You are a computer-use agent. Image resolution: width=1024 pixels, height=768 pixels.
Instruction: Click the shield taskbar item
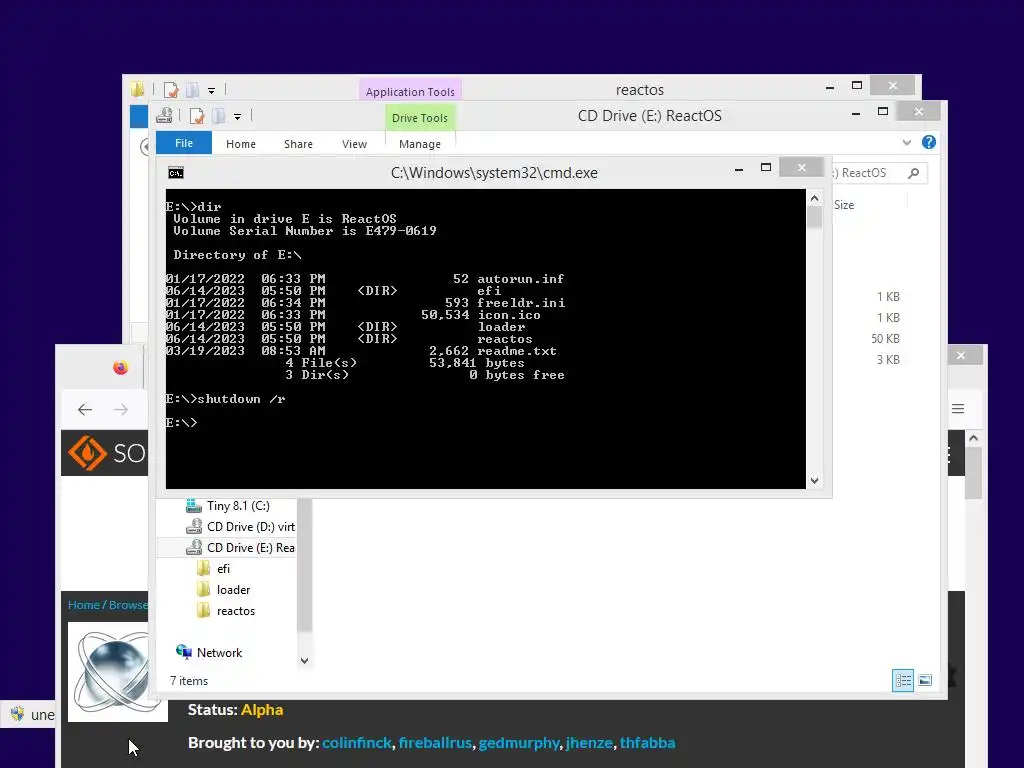29,714
